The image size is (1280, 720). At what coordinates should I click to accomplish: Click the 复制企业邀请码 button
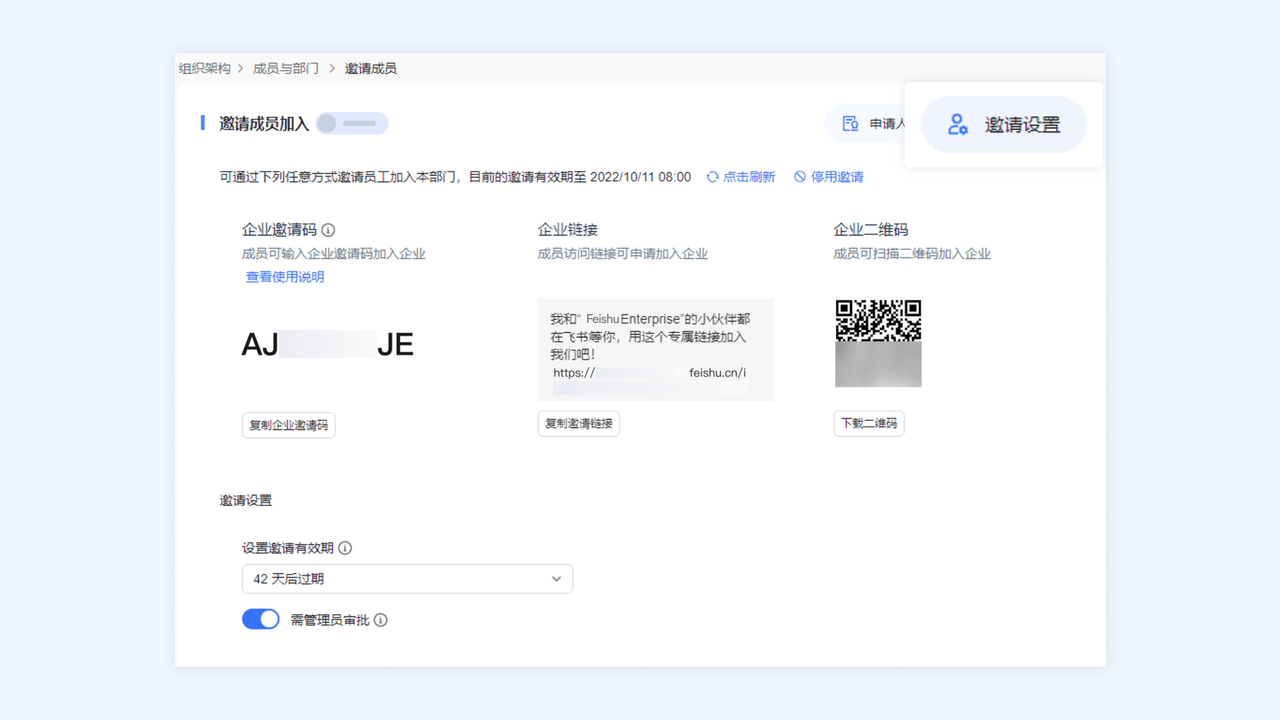click(289, 425)
